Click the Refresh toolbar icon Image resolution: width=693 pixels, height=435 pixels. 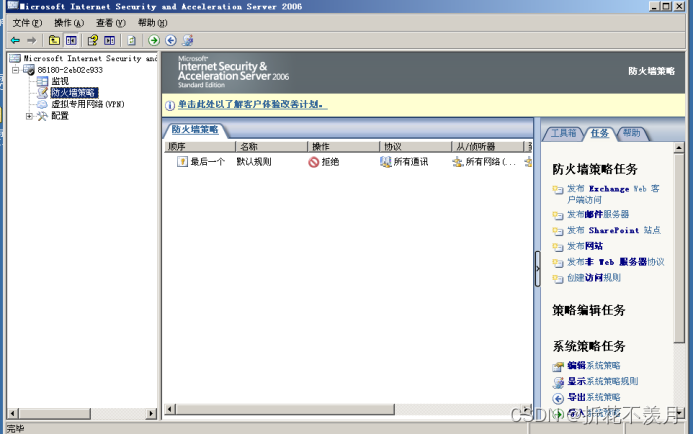point(131,40)
